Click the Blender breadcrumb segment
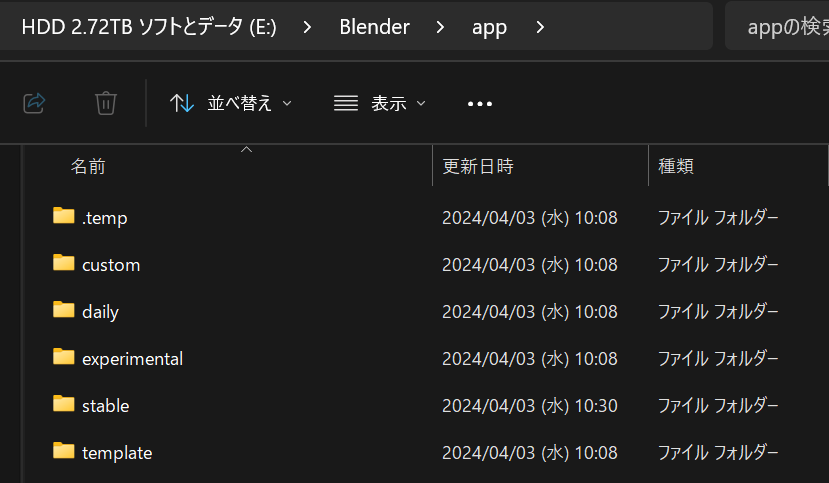 (374, 26)
